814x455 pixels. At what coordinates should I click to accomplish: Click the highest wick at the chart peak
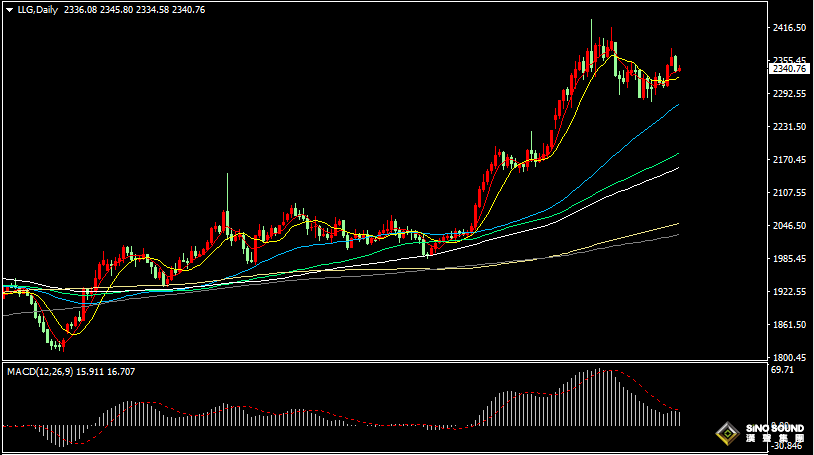(x=590, y=22)
